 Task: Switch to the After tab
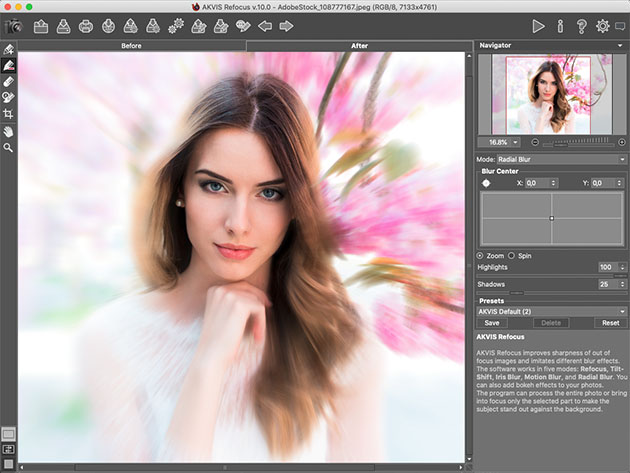[x=358, y=46]
